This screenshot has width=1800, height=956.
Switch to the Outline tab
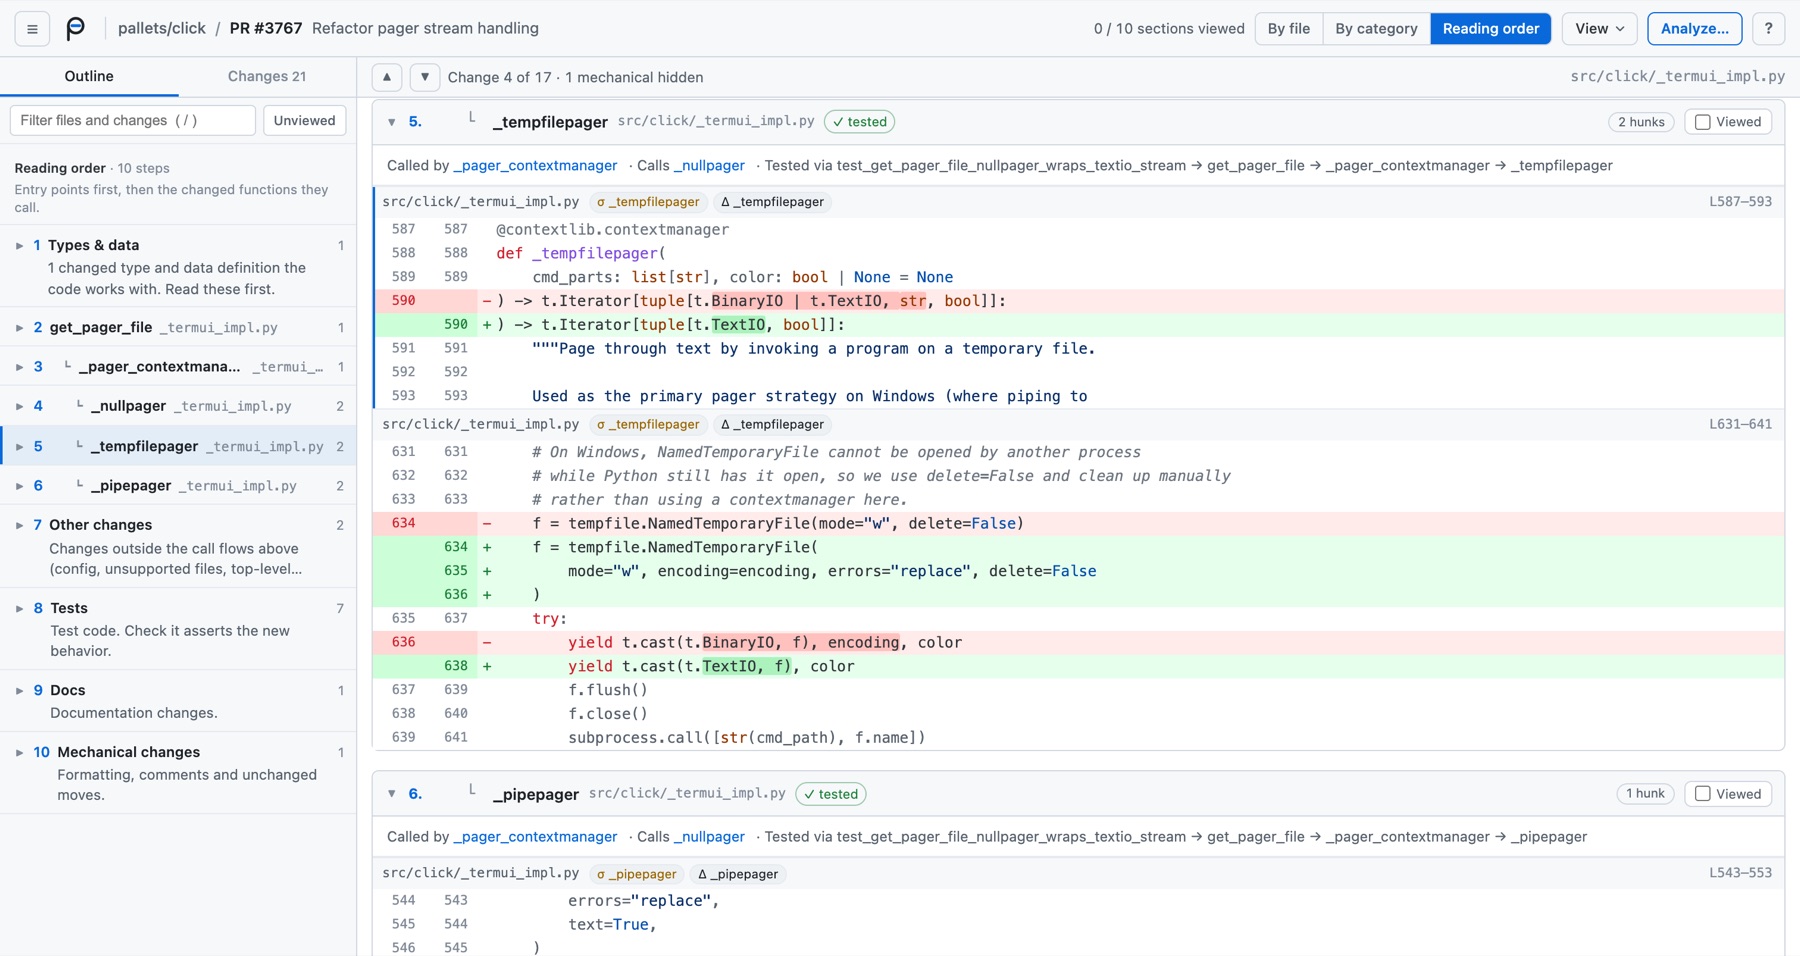(89, 77)
